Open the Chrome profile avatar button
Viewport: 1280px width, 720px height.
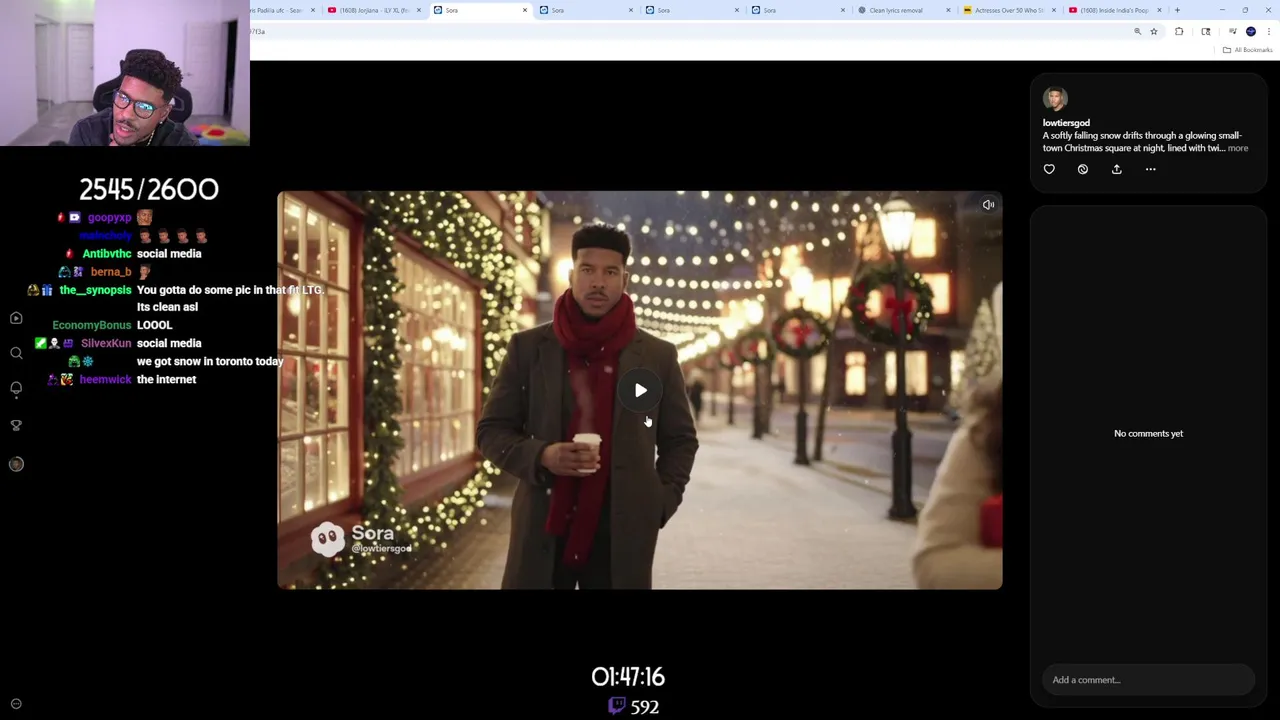pos(1250,32)
